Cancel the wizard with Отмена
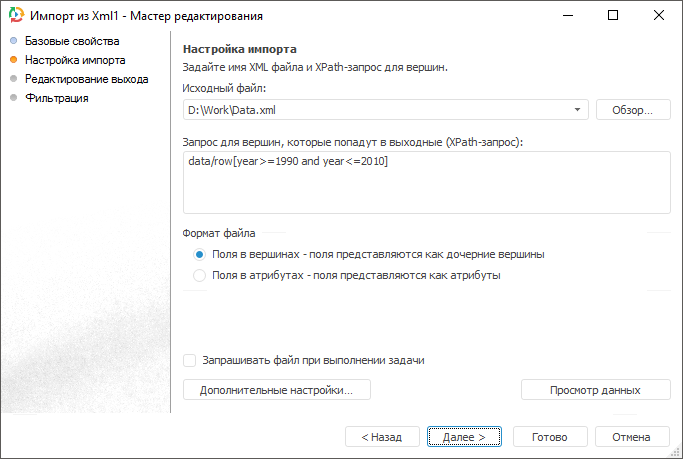Image resolution: width=683 pixels, height=459 pixels. coord(631,437)
